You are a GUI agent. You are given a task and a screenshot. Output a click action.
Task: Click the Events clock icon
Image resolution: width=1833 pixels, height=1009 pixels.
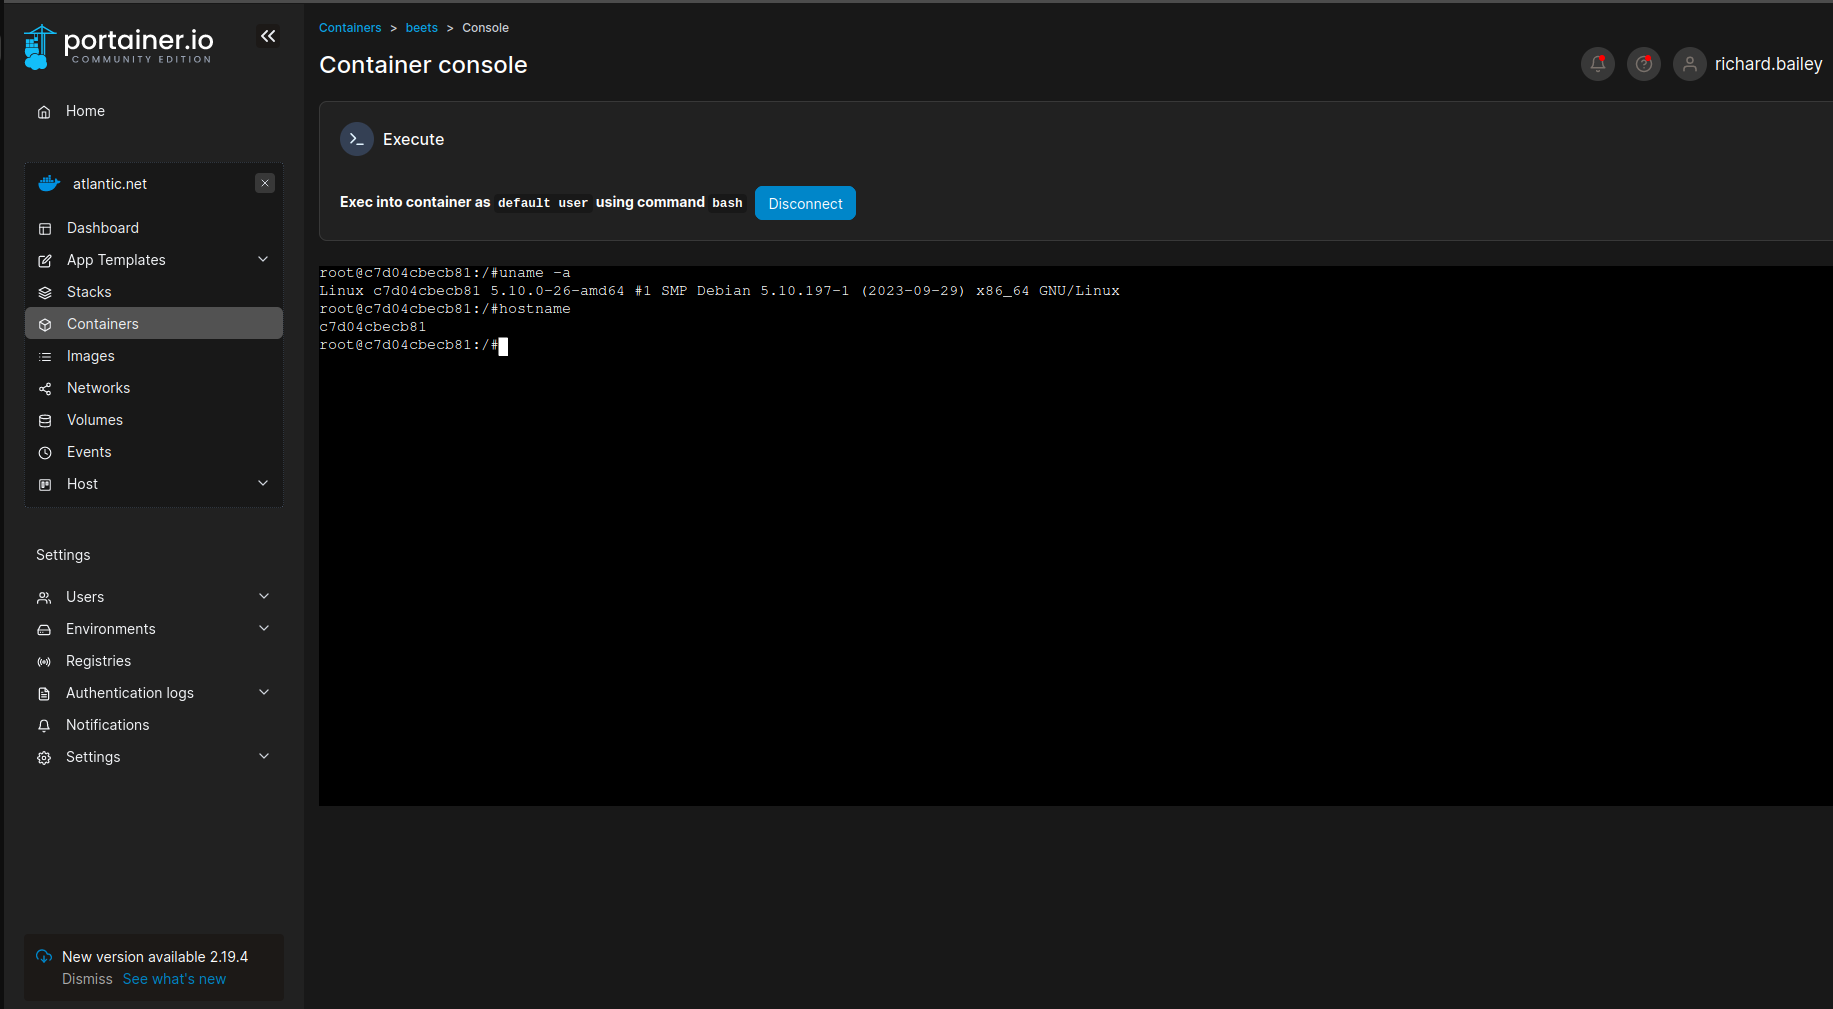[x=45, y=453]
